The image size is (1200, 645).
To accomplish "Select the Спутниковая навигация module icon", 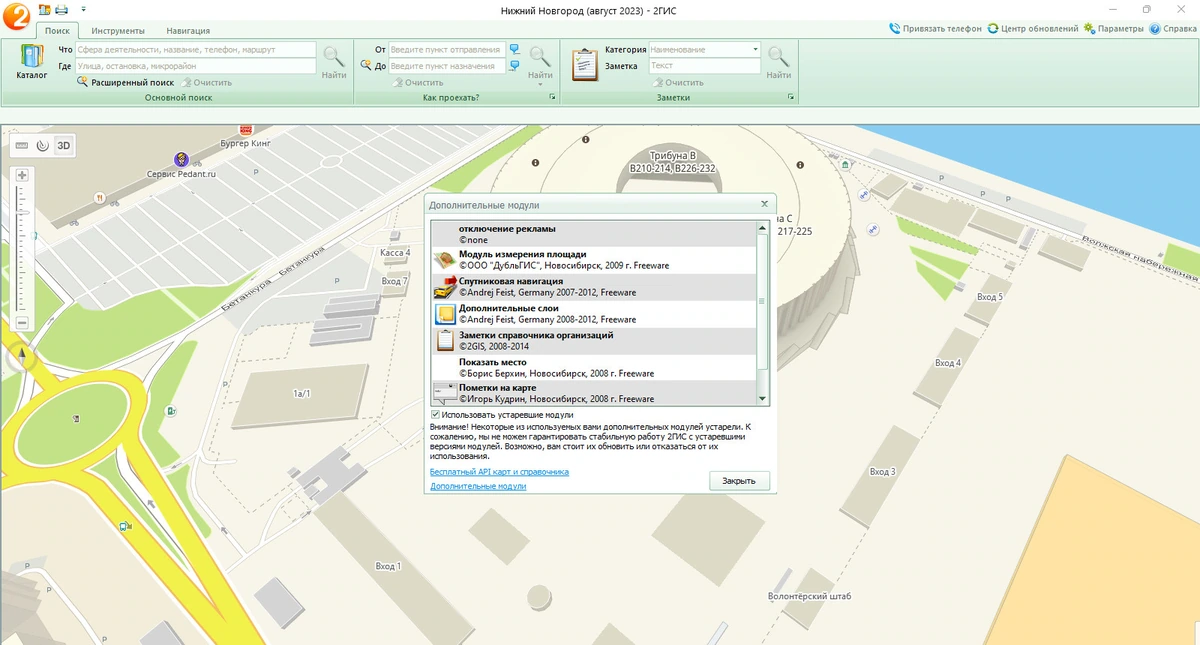I will 445,287.
